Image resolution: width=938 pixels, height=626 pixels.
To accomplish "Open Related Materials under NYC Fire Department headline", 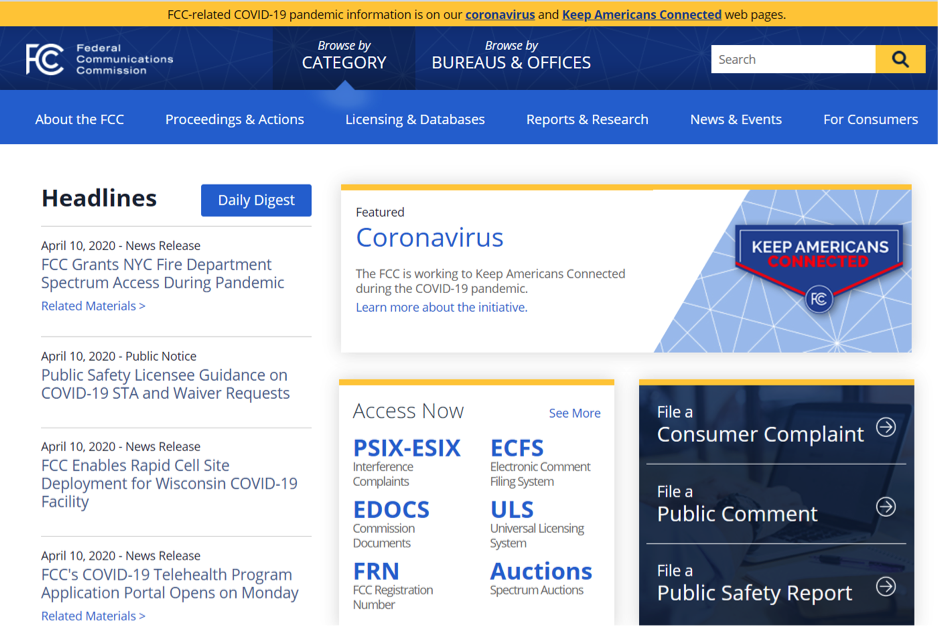I will 93,306.
